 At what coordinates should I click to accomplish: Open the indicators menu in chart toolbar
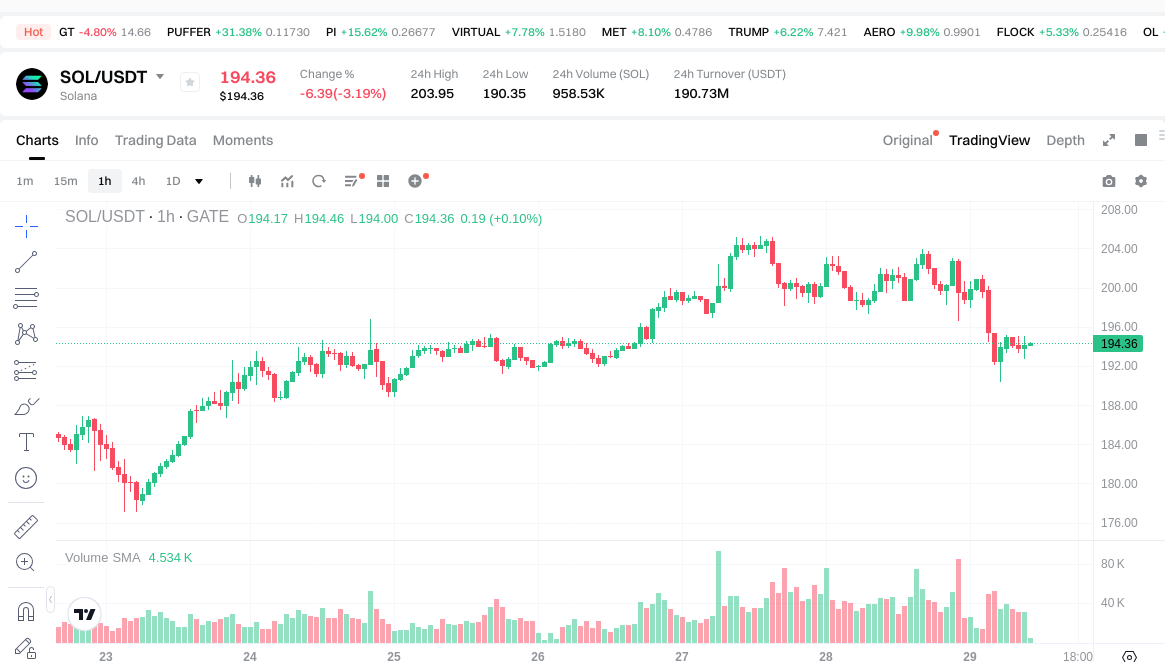coord(287,181)
